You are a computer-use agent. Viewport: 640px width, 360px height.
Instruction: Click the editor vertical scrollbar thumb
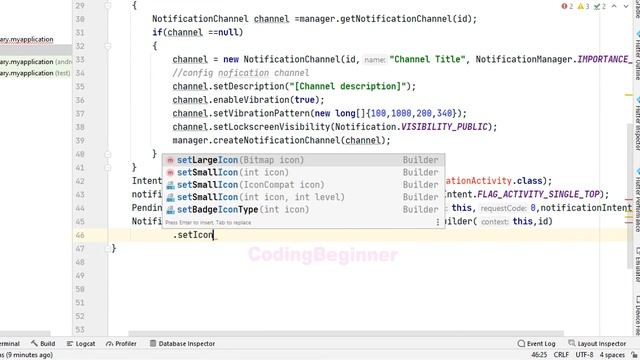pyautogui.click(x=629, y=196)
